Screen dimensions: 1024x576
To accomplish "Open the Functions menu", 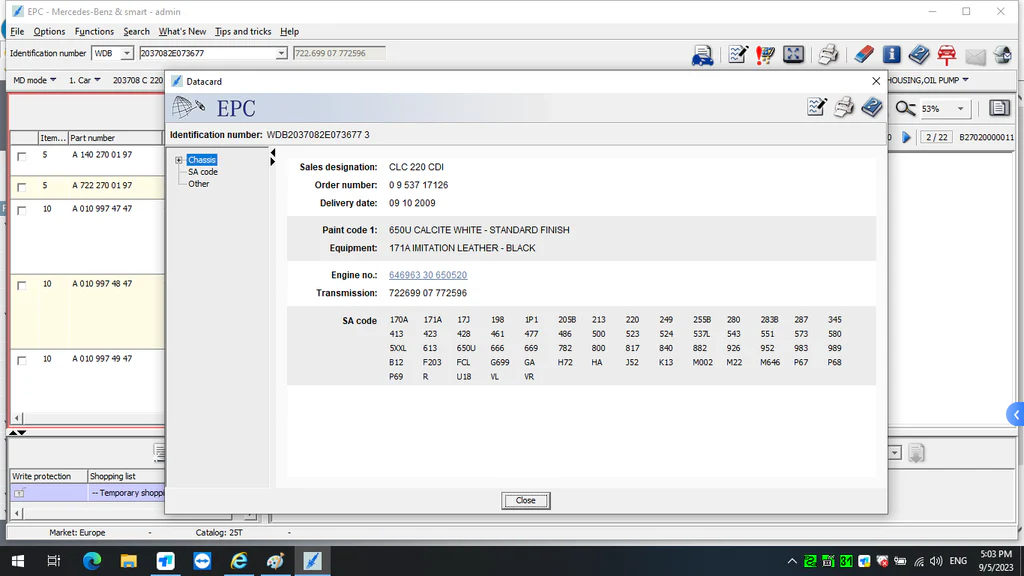I will point(94,32).
